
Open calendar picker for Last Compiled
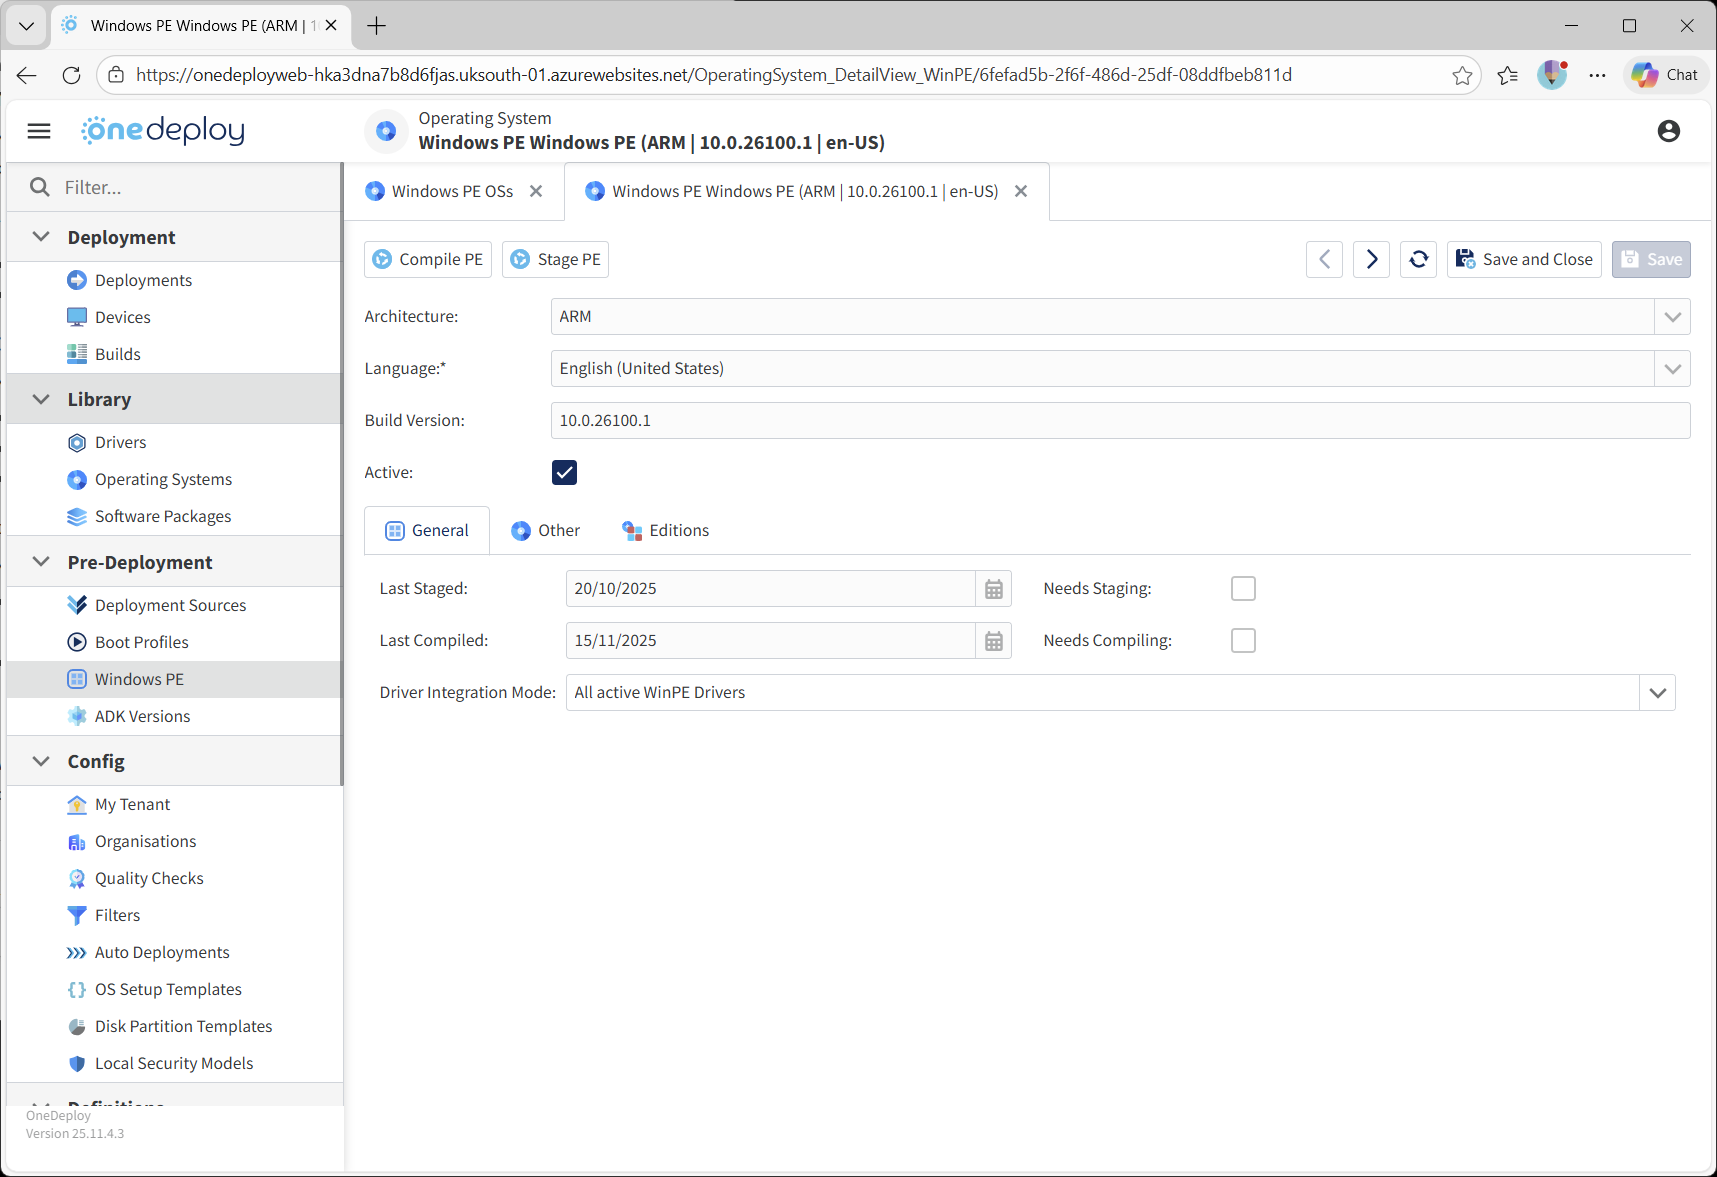click(993, 641)
